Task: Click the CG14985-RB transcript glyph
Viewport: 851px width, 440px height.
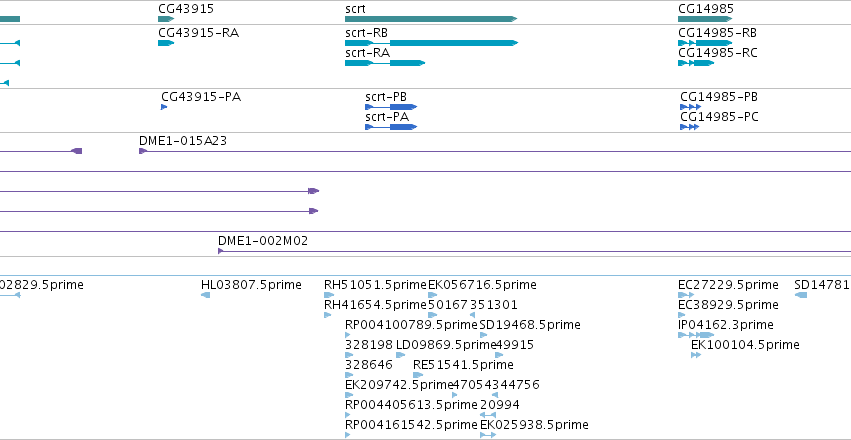Action: point(705,43)
